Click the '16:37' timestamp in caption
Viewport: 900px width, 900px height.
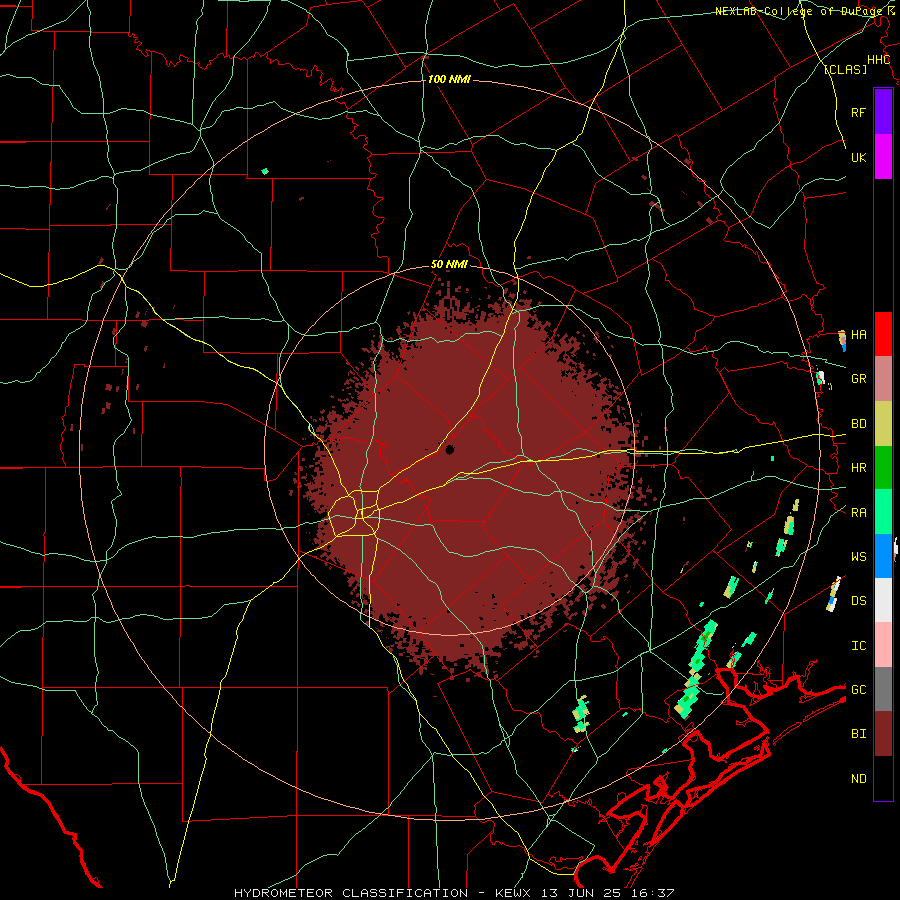pos(651,893)
